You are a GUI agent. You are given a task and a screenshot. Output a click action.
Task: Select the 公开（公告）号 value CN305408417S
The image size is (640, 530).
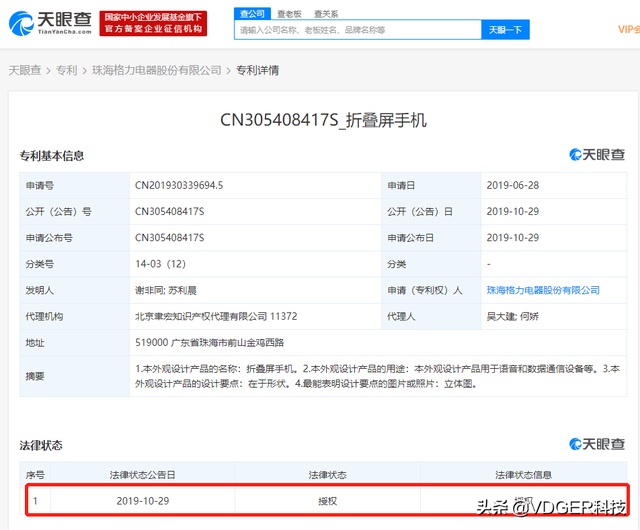pyautogui.click(x=169, y=212)
